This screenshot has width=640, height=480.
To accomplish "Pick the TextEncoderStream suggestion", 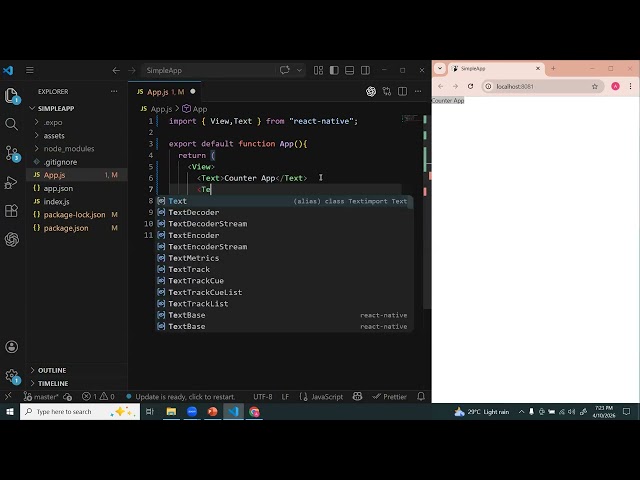I will 284,247.
